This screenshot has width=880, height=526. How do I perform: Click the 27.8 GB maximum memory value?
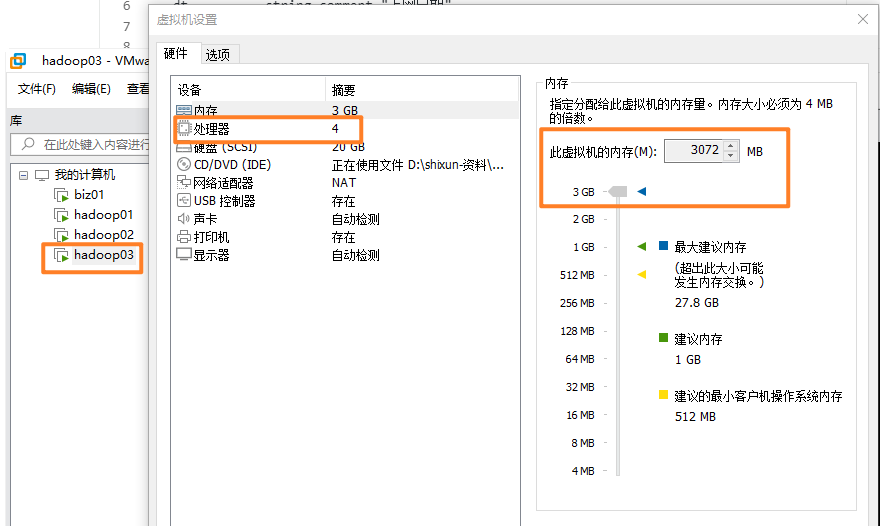pyautogui.click(x=696, y=303)
